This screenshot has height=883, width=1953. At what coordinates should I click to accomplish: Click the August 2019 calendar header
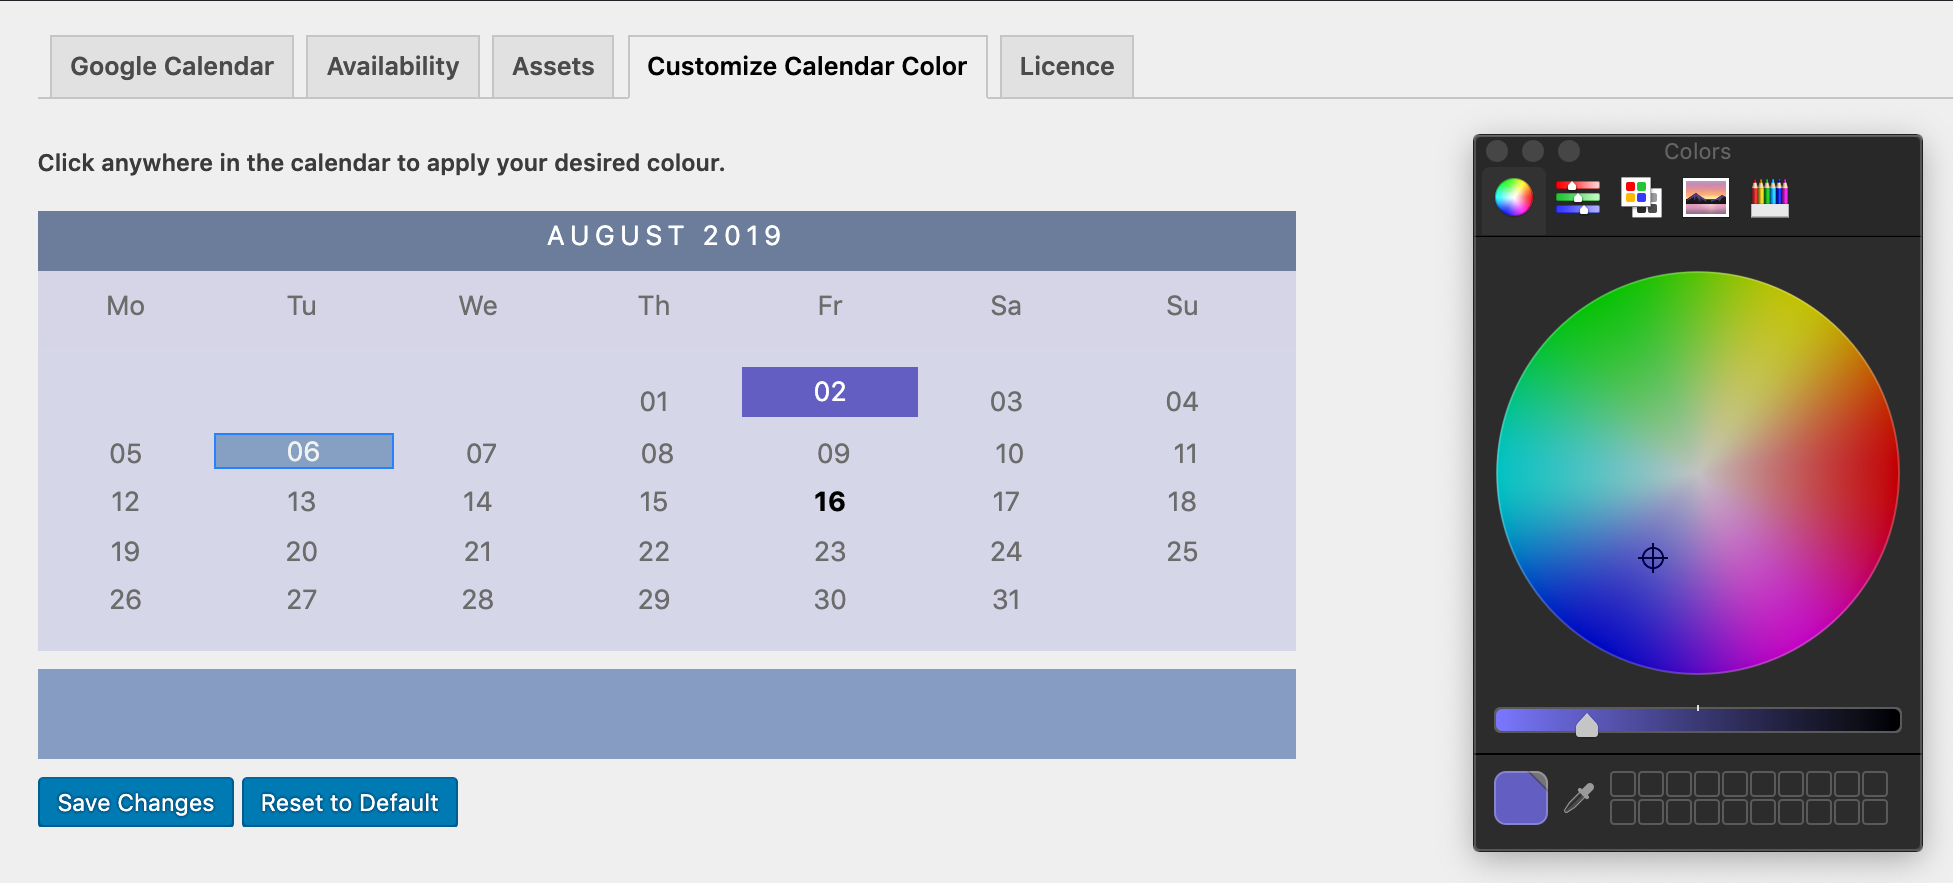tap(666, 237)
